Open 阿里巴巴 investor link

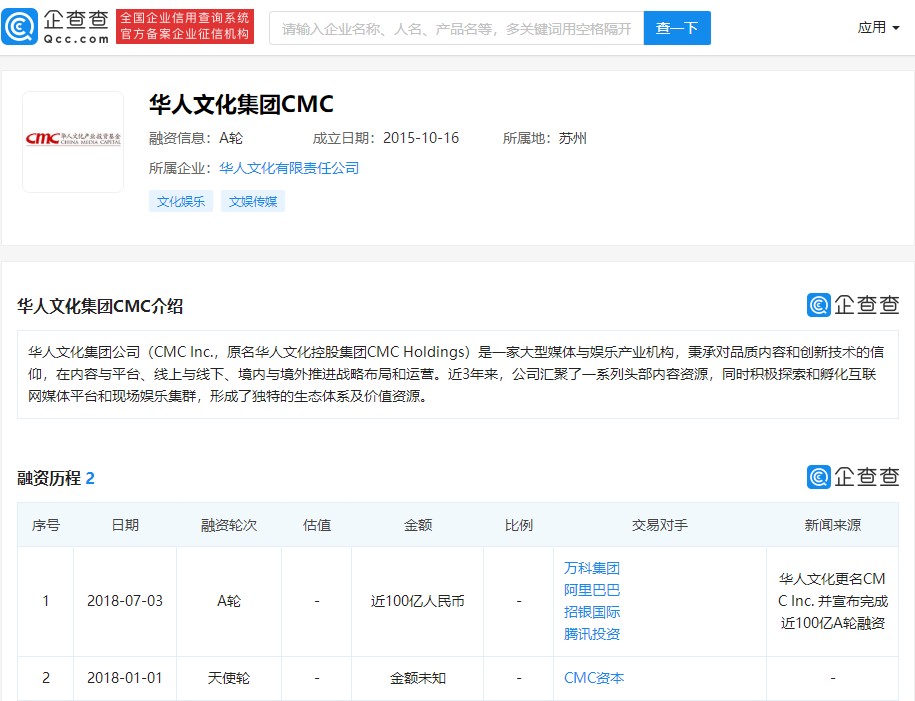tap(592, 590)
